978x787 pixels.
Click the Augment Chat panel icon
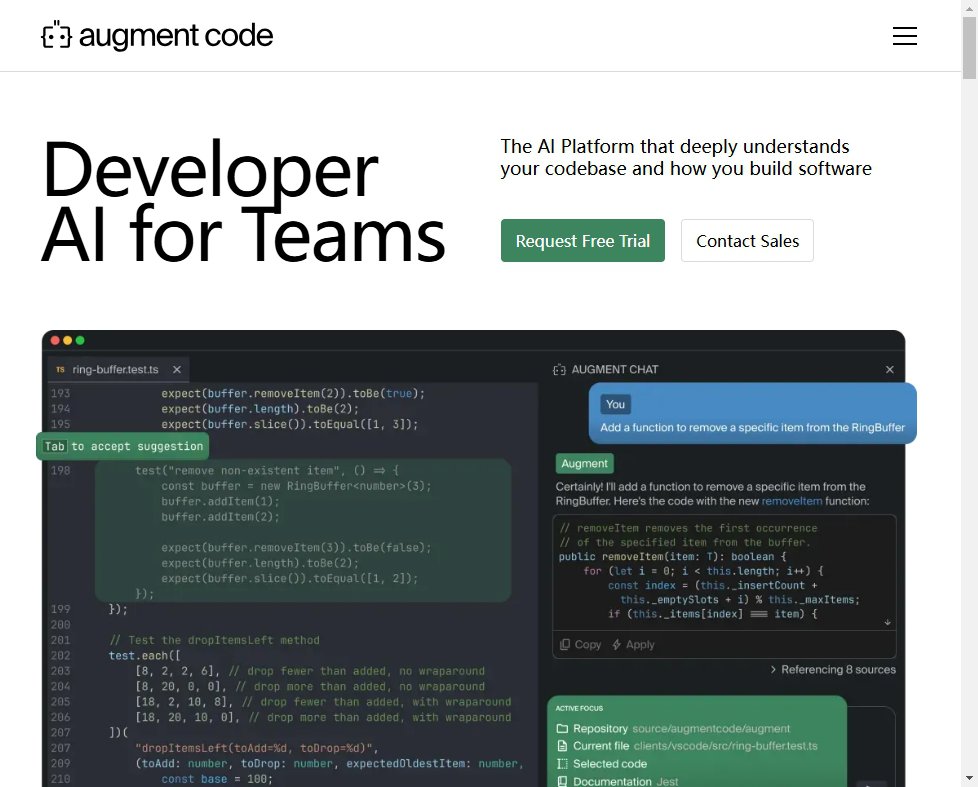point(560,369)
